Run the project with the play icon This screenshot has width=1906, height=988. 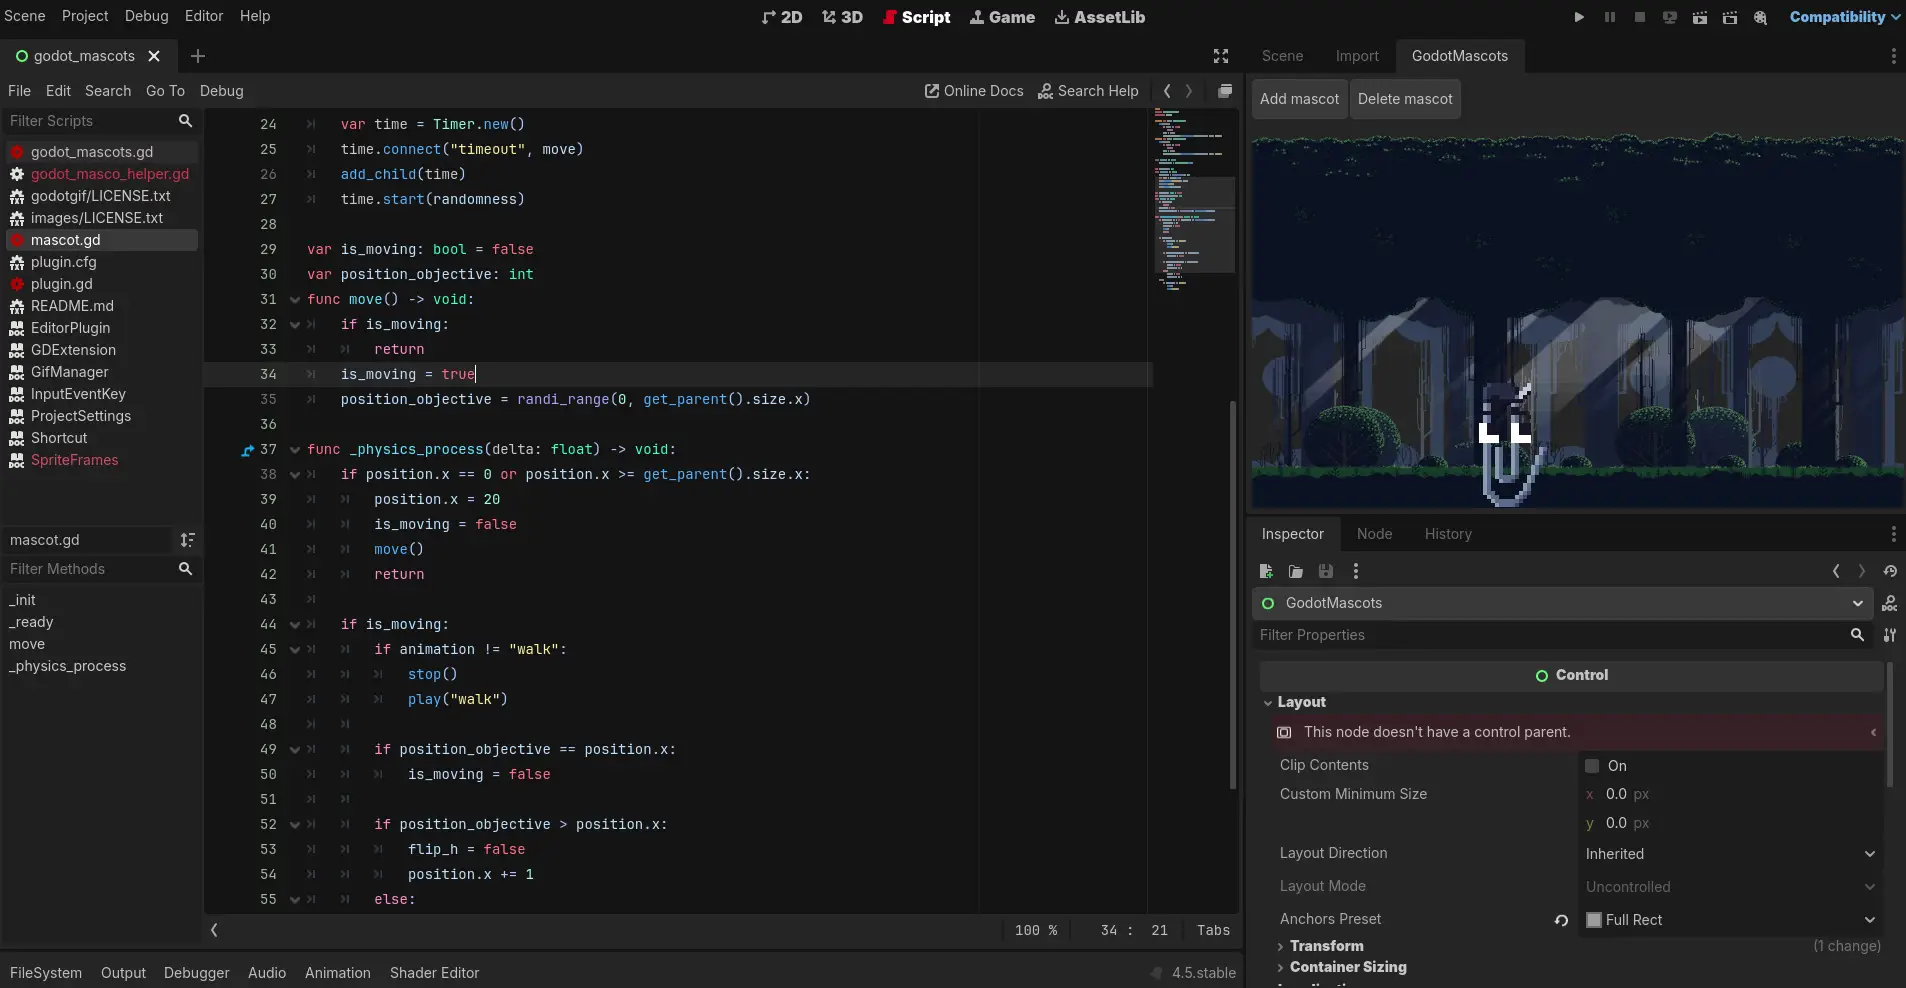(1579, 17)
